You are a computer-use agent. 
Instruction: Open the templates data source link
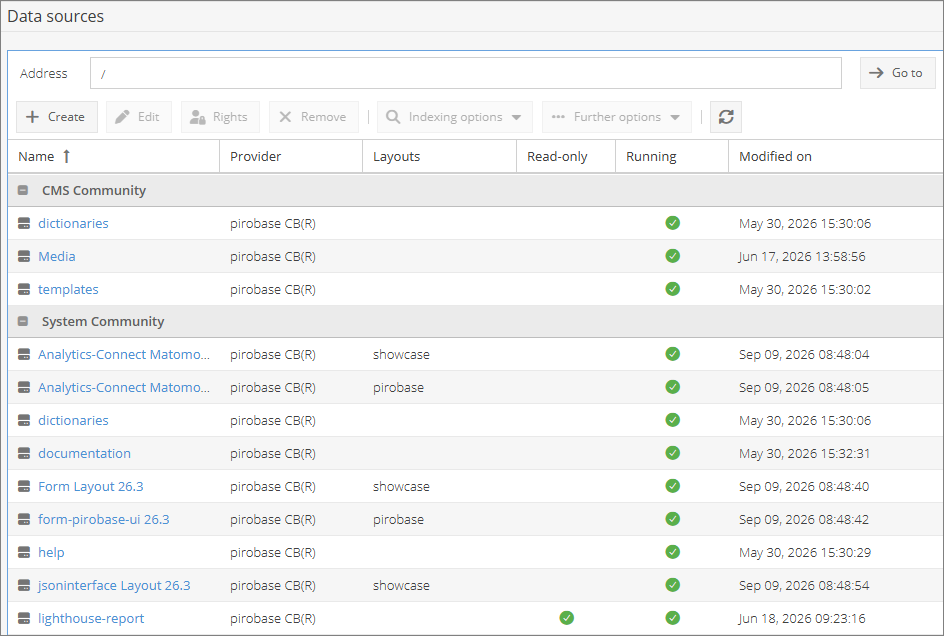coord(68,290)
